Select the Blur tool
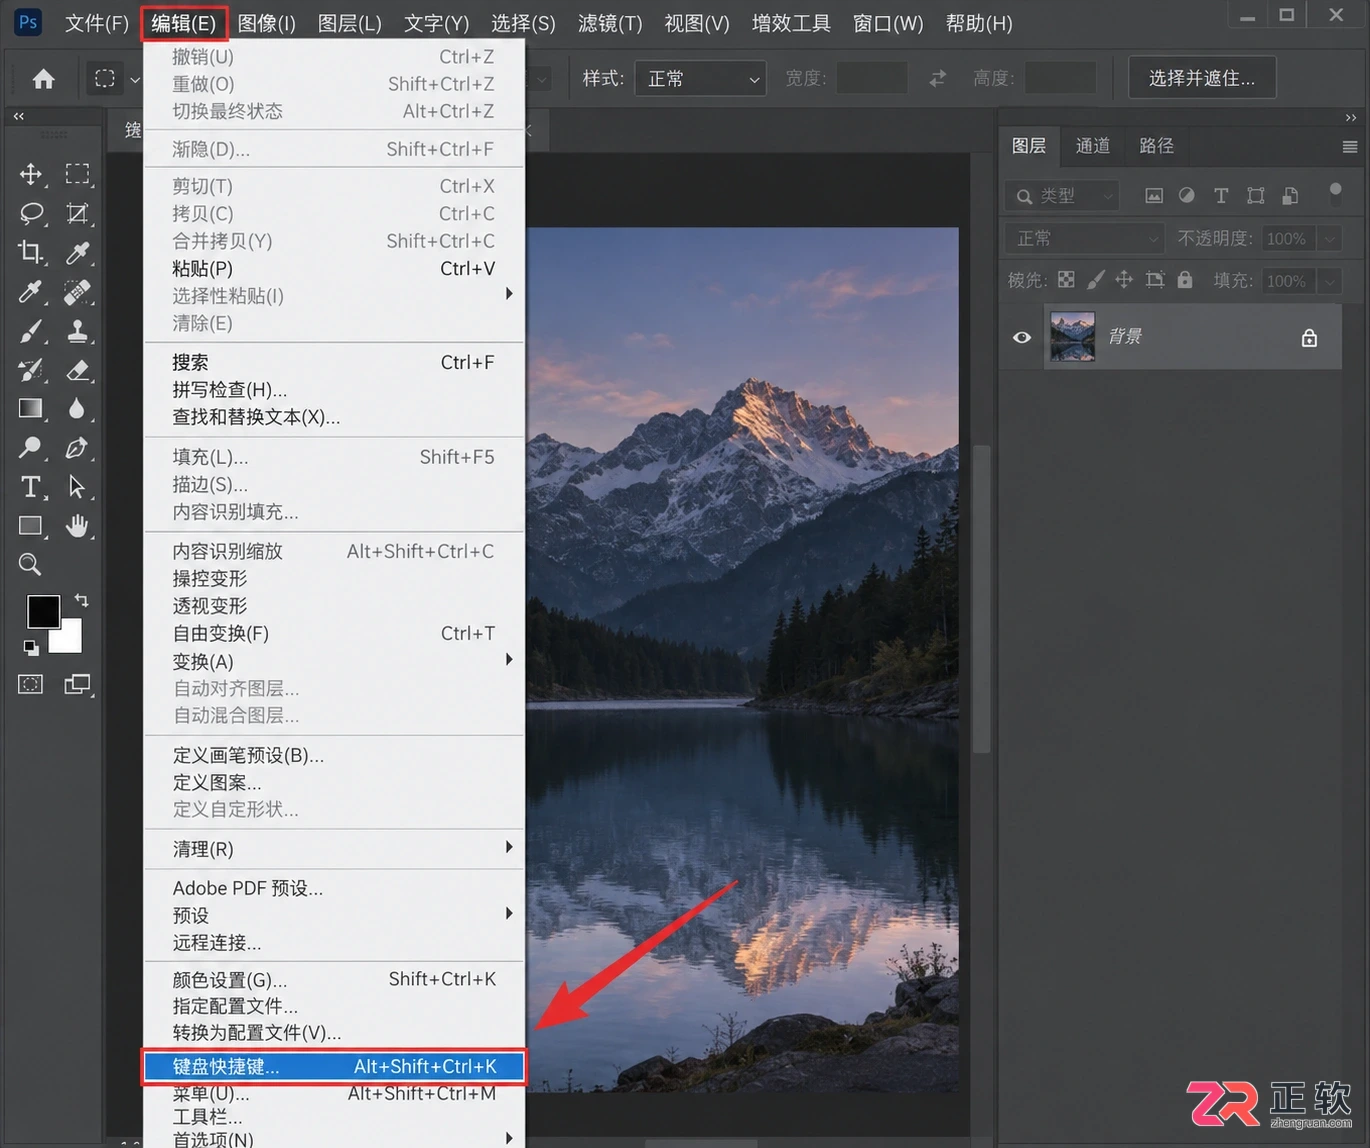Viewport: 1370px width, 1148px height. tap(77, 408)
